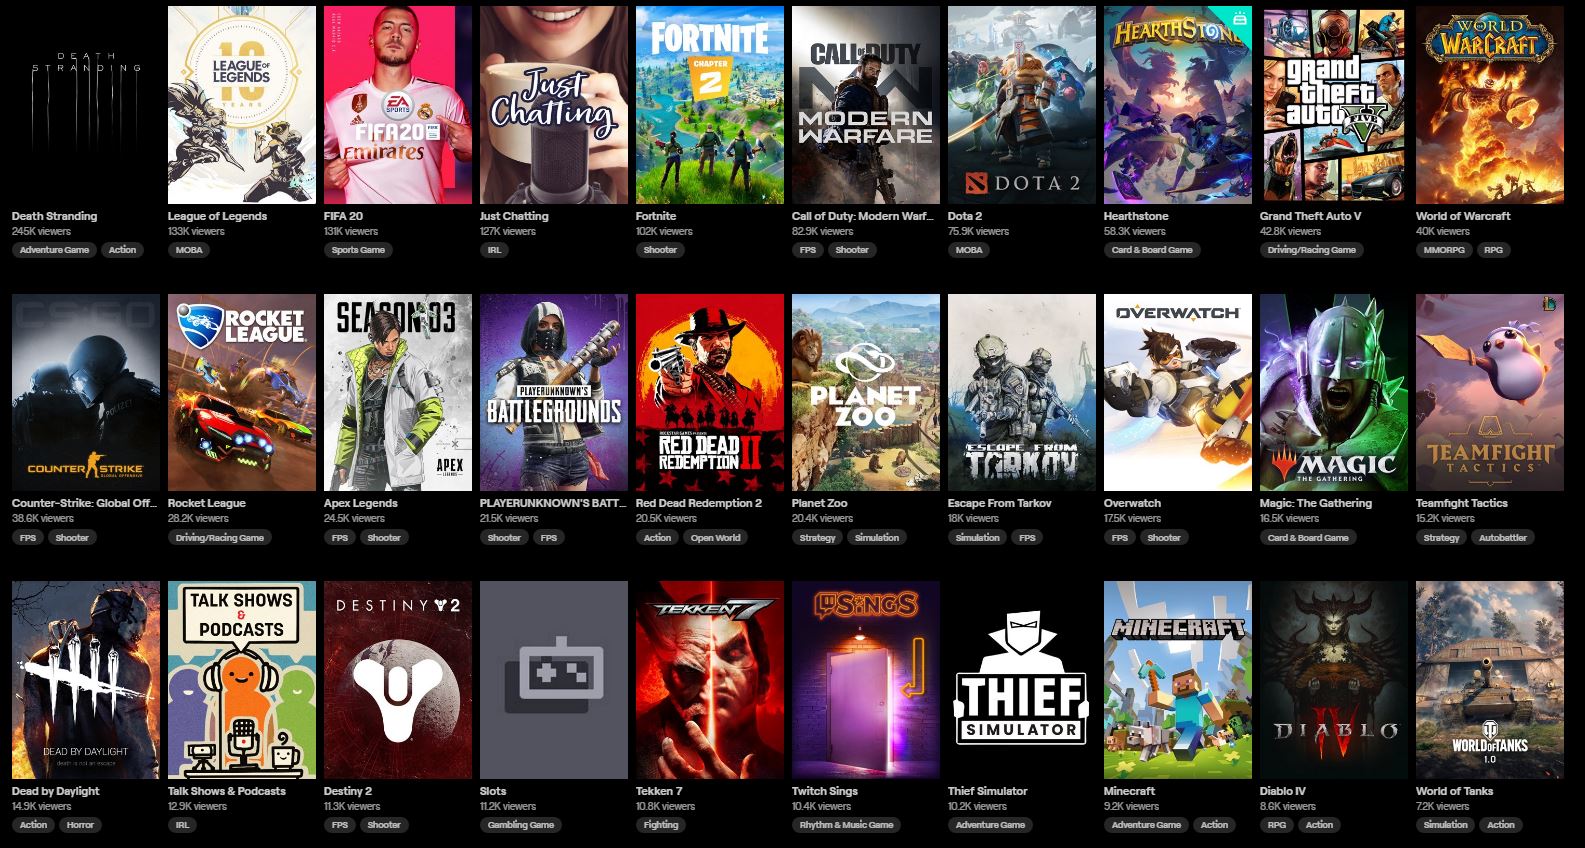Open the Planet Zoo title link
1585x848 pixels.
pos(819,503)
